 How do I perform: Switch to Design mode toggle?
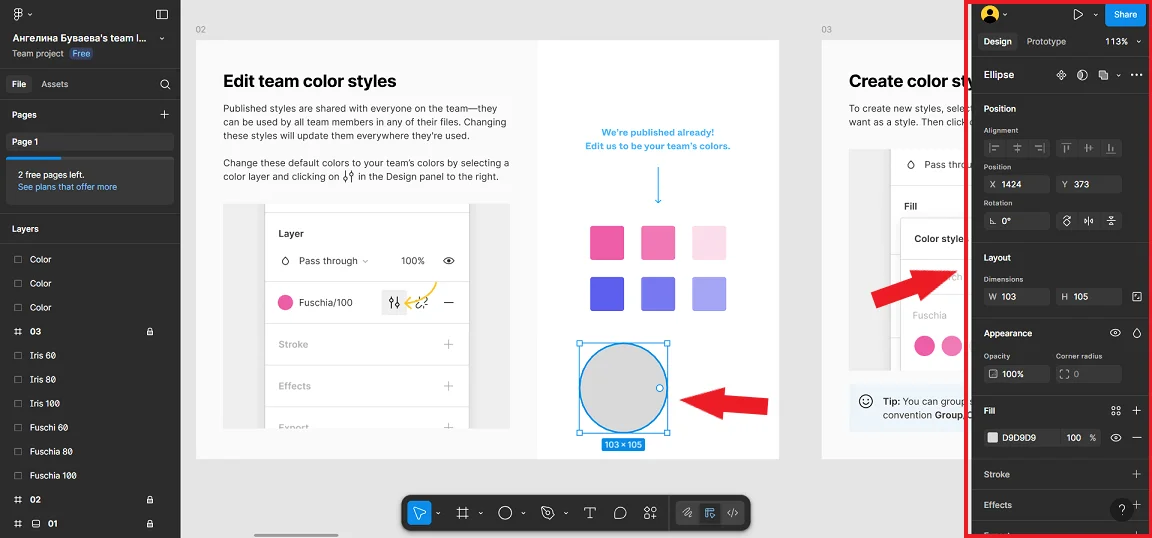[710, 513]
